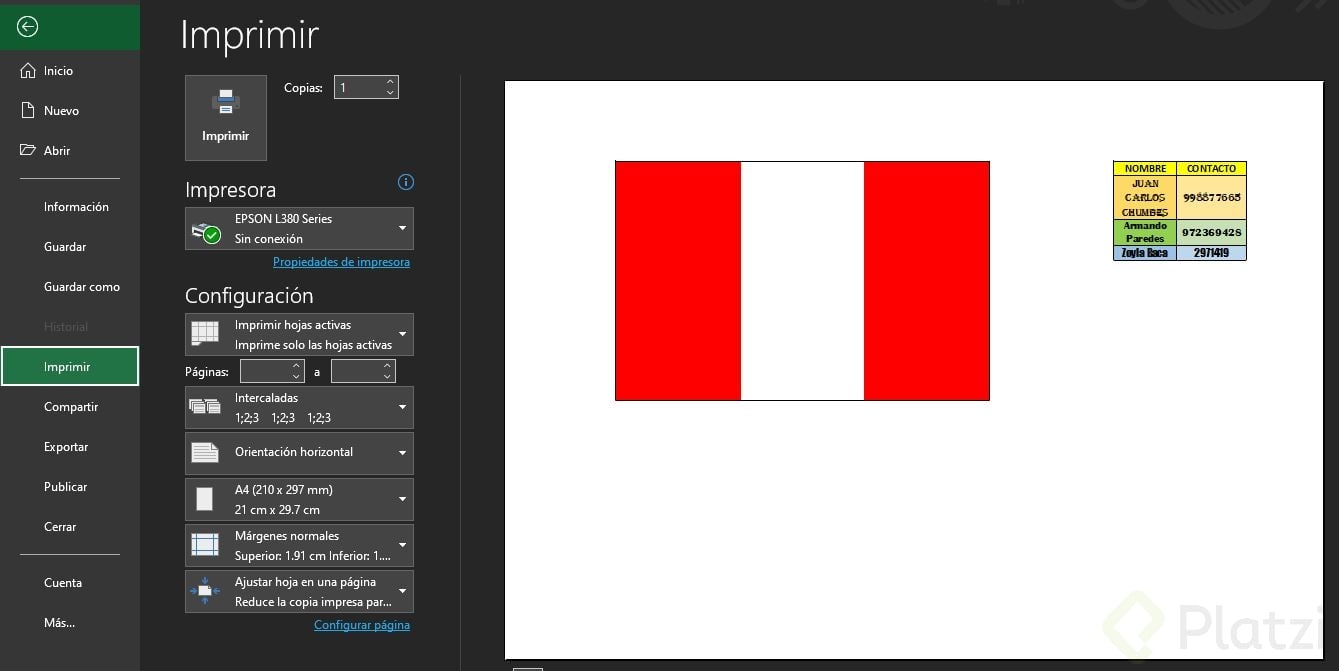Click the Márgenes normales icon
The image size is (1339, 671).
coord(205,545)
